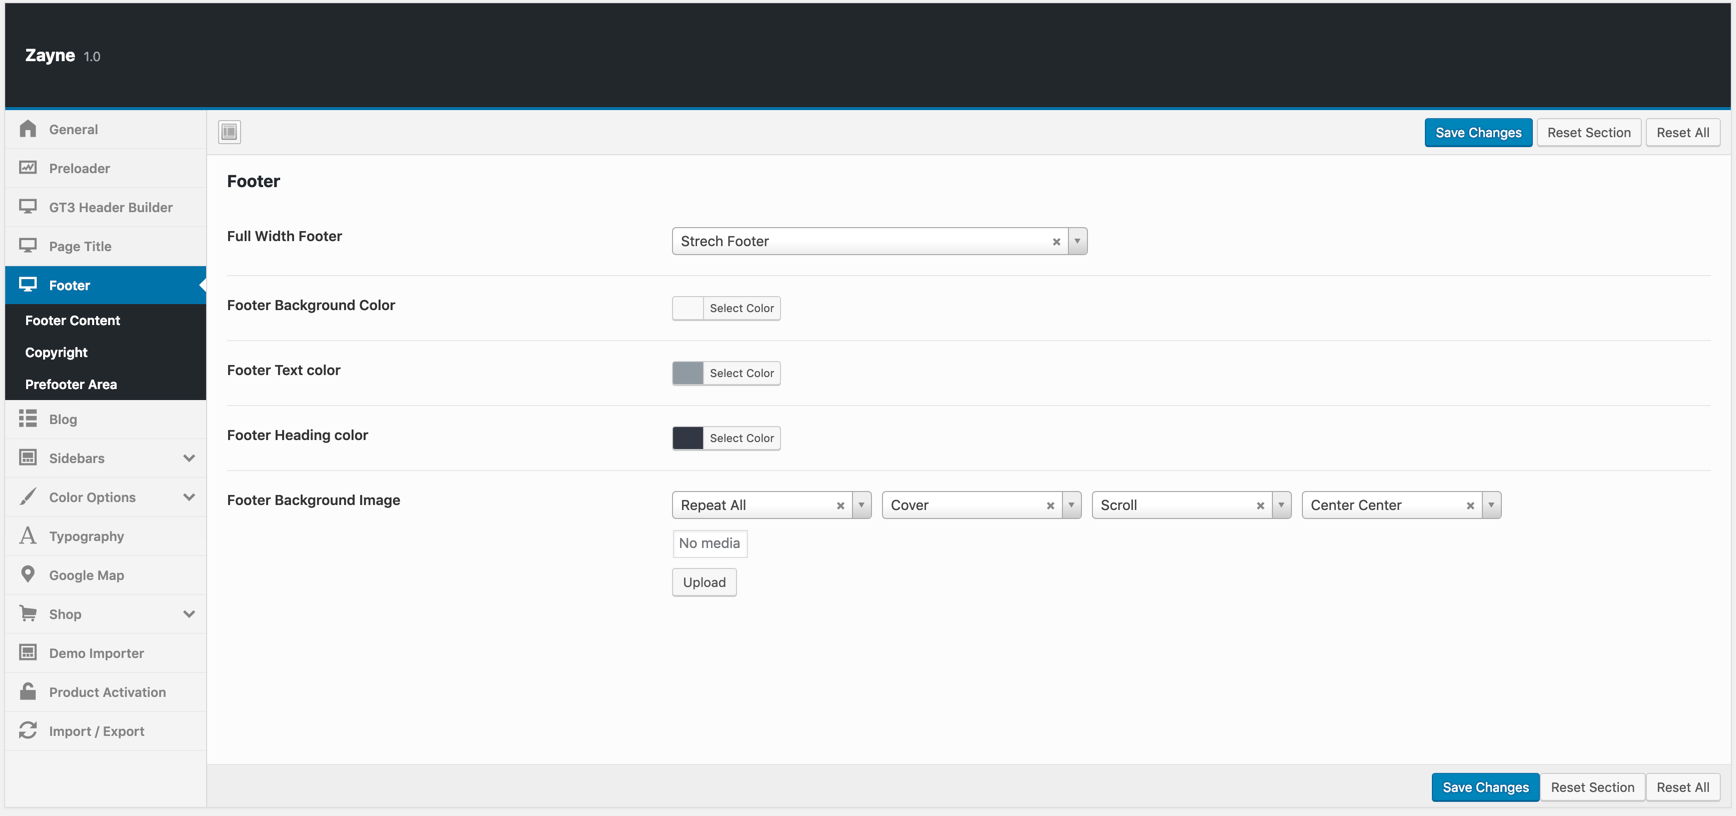Click the bottom Save Changes button

(x=1485, y=787)
